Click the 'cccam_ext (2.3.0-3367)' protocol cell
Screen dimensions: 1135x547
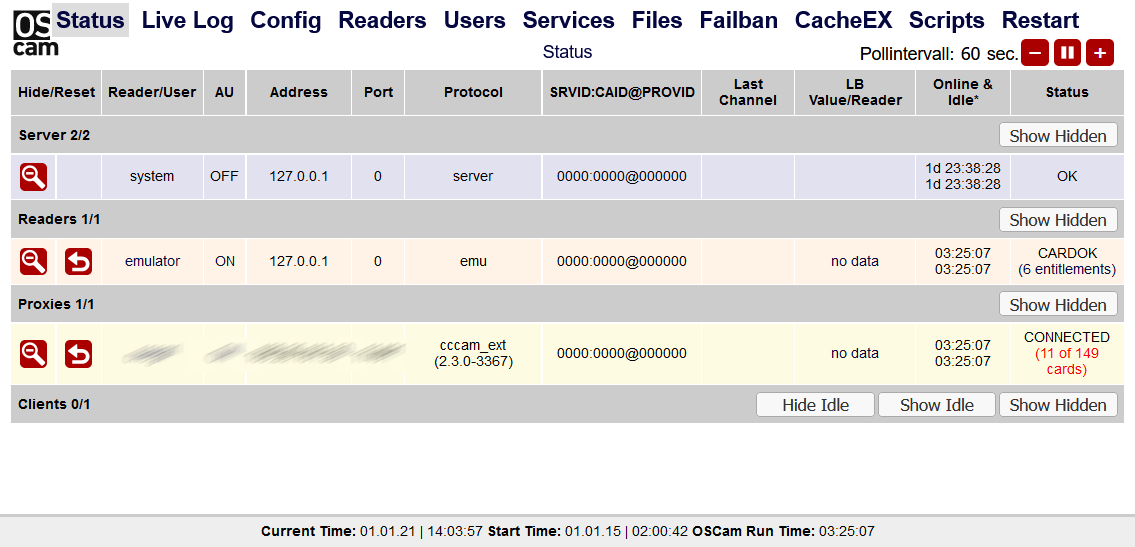(x=473, y=354)
